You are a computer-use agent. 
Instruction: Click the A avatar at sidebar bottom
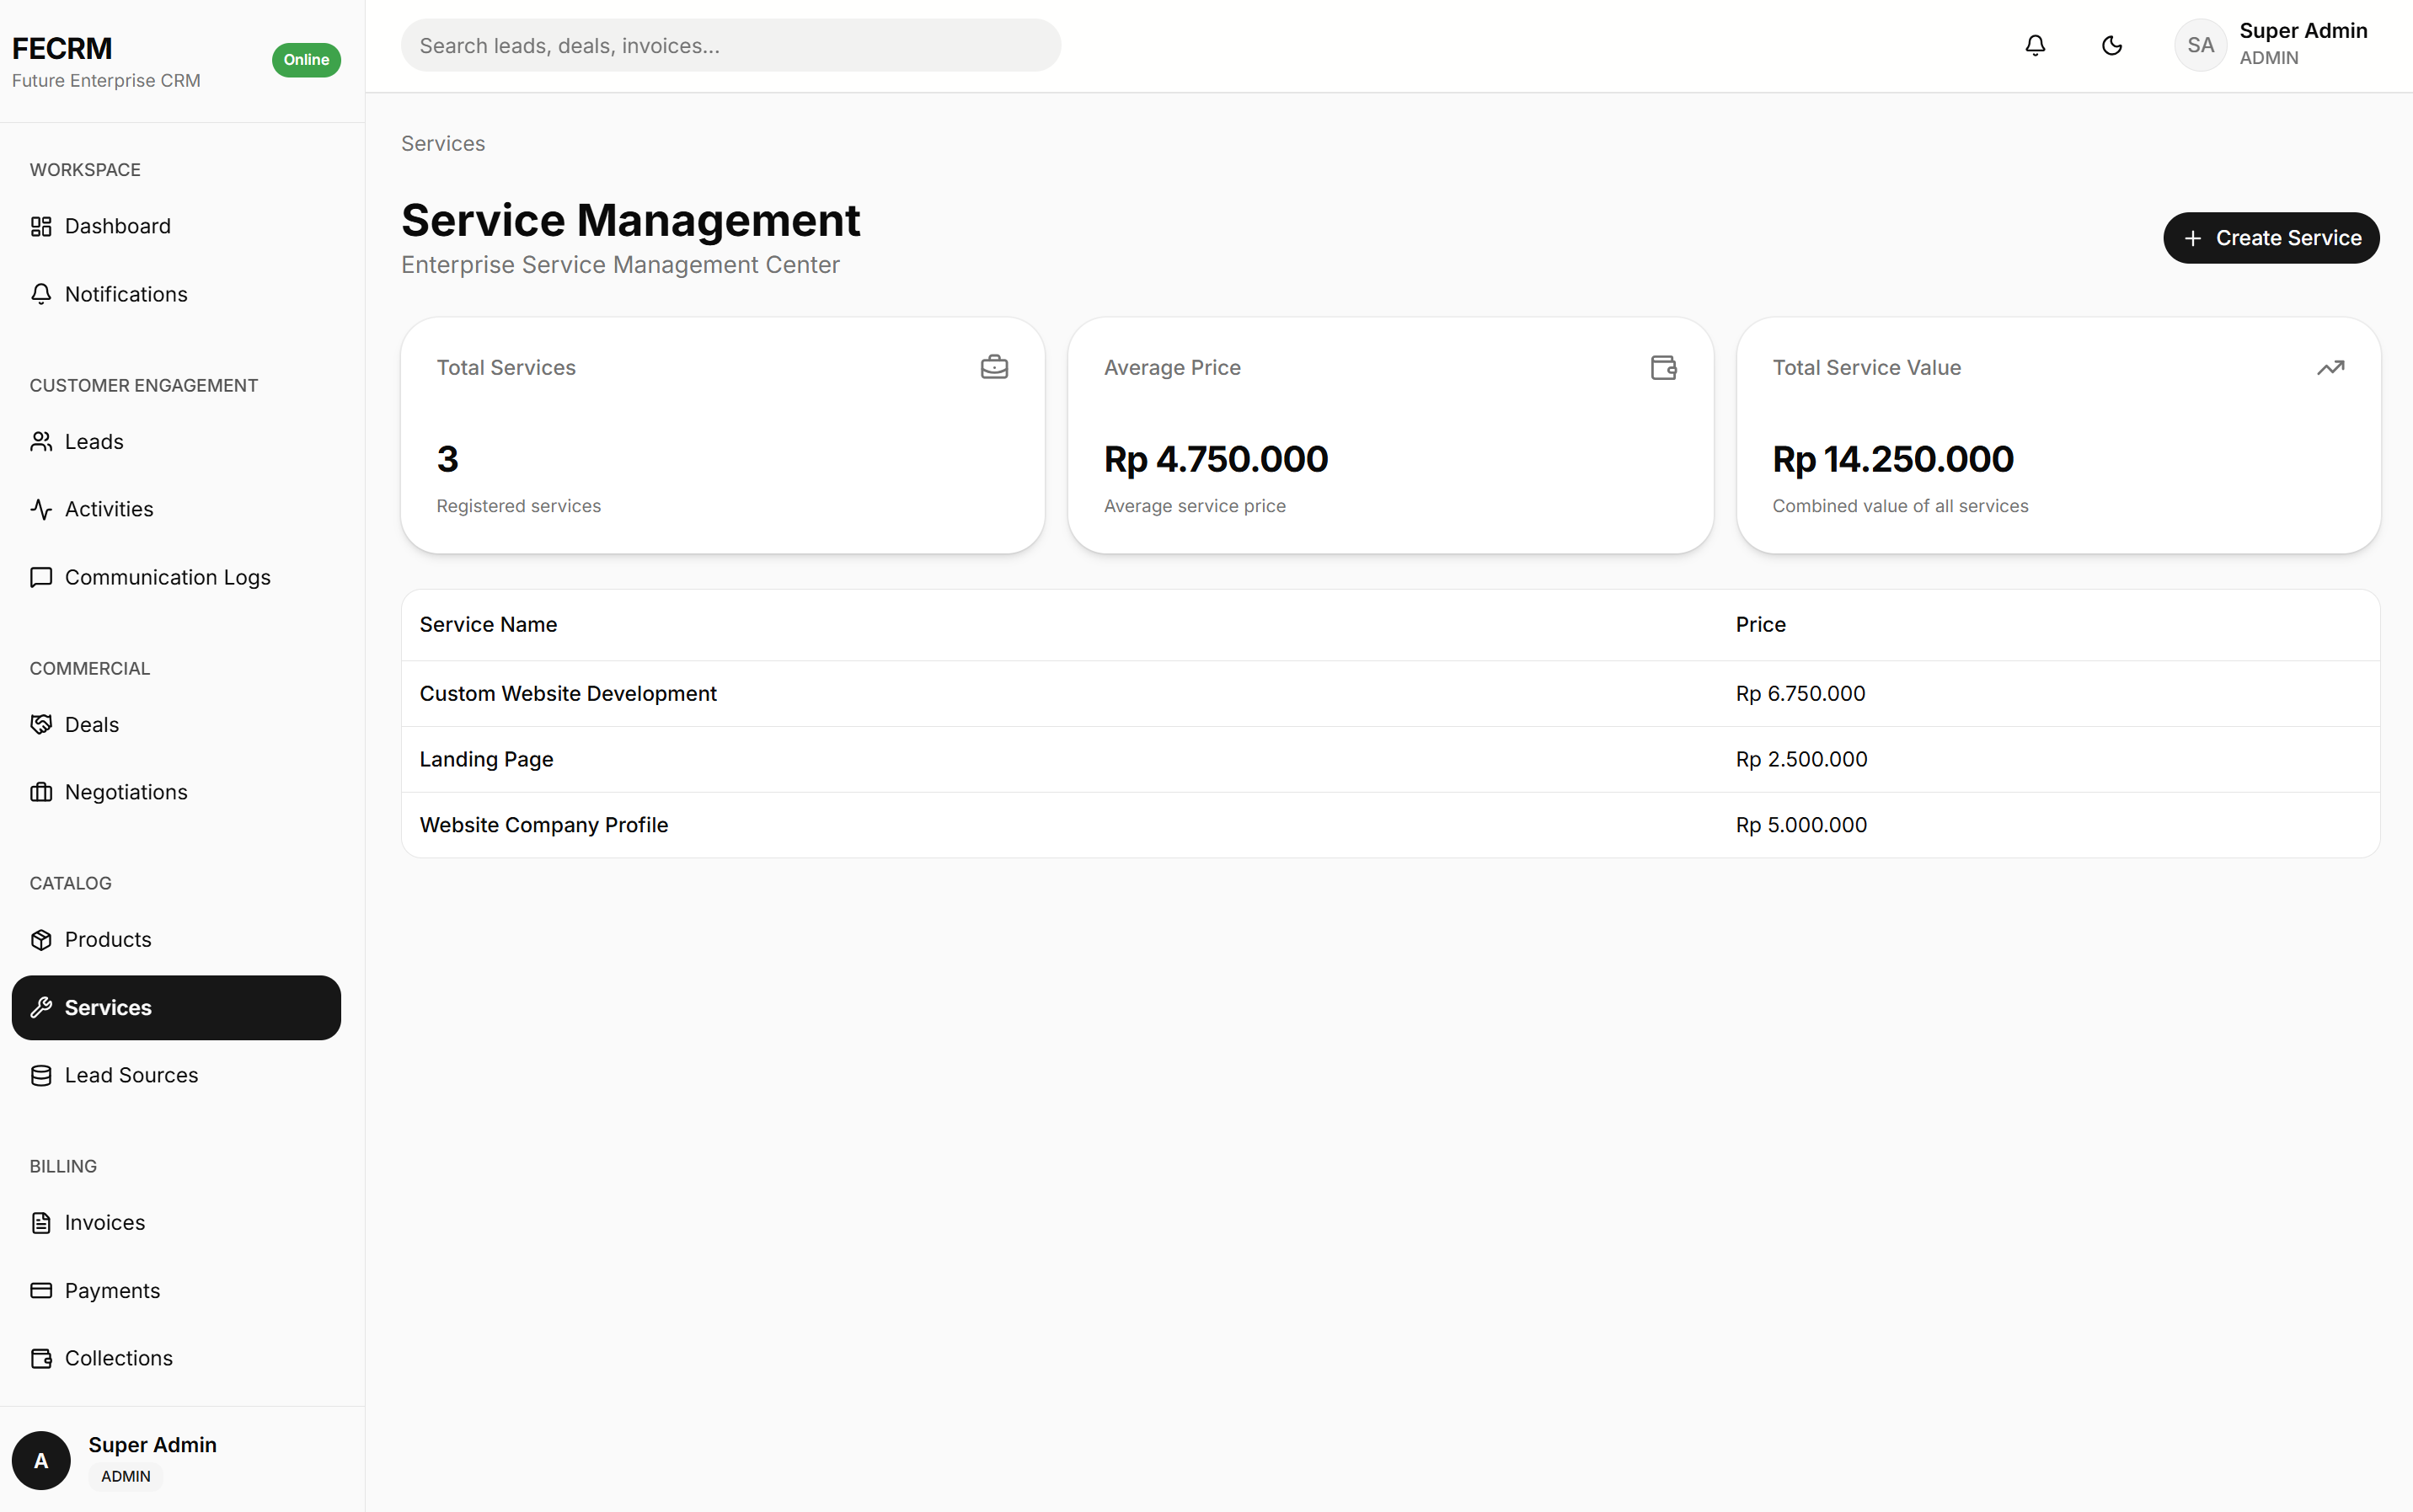click(x=41, y=1460)
